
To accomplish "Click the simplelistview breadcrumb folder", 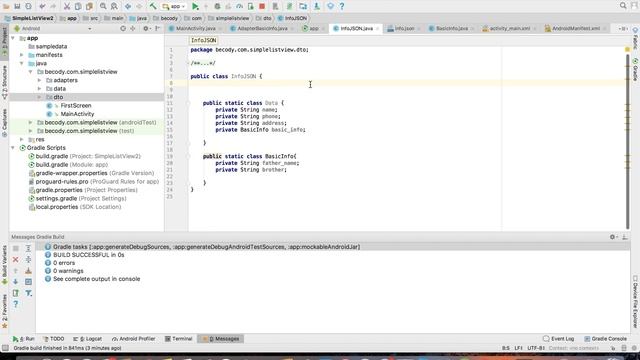I will [228, 18].
